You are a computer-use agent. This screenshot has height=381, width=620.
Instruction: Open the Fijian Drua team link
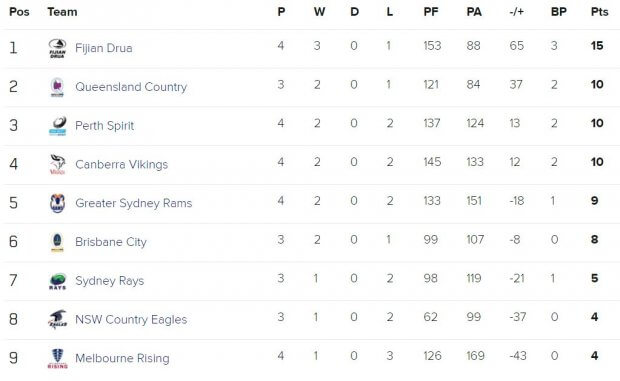point(104,48)
